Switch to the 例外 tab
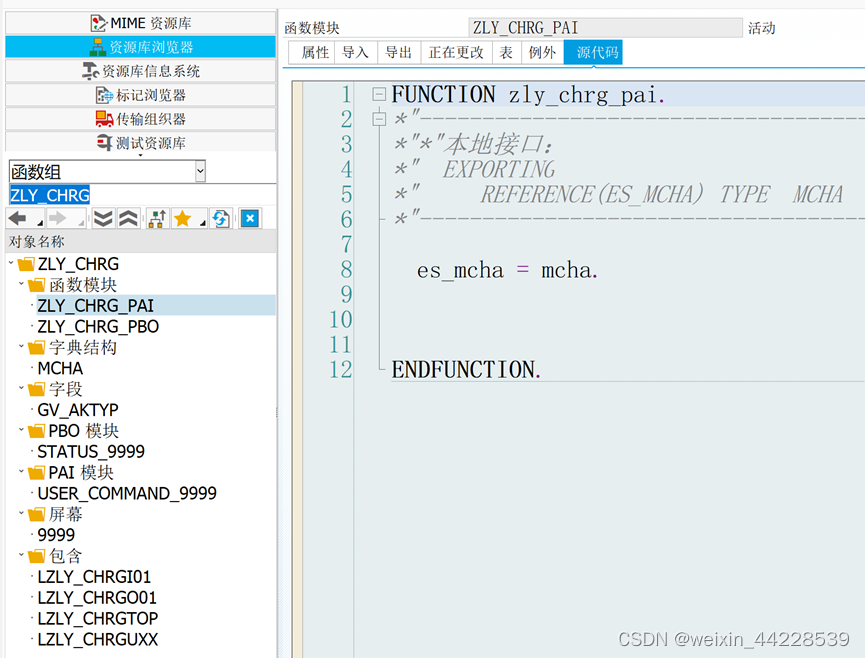 pos(542,52)
